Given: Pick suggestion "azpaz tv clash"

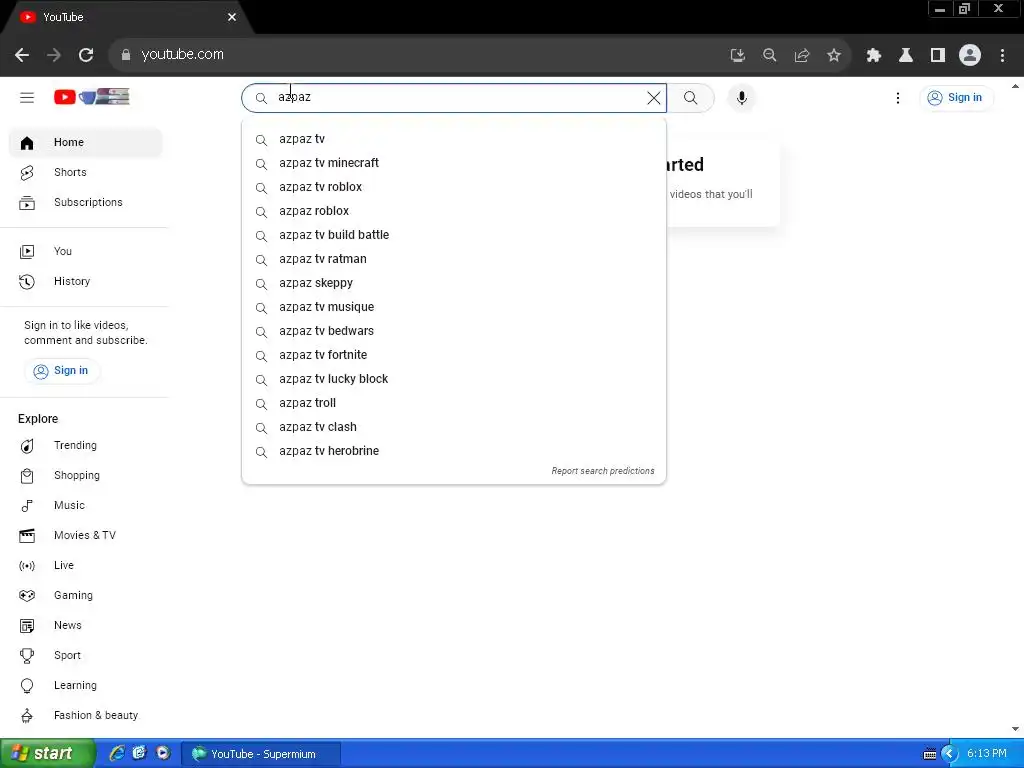Looking at the screenshot, I should click(x=454, y=427).
